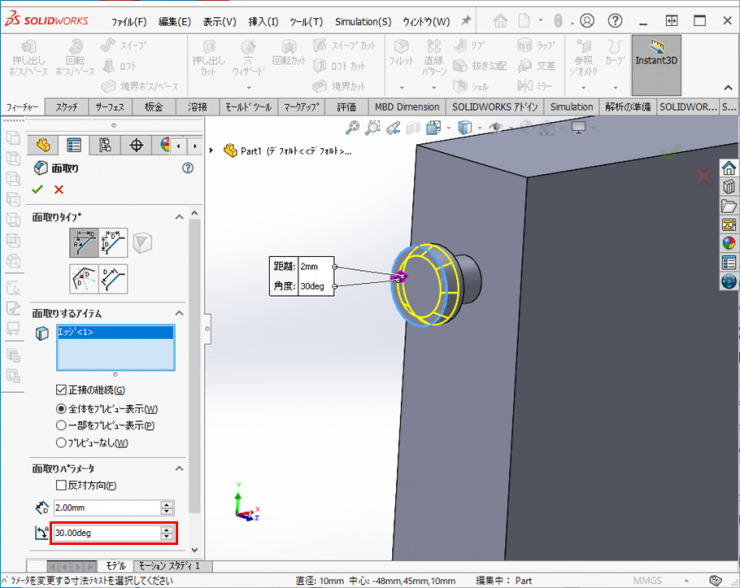Open the ConfigurationManager tab icon
This screenshot has height=588, width=740.
[105, 146]
